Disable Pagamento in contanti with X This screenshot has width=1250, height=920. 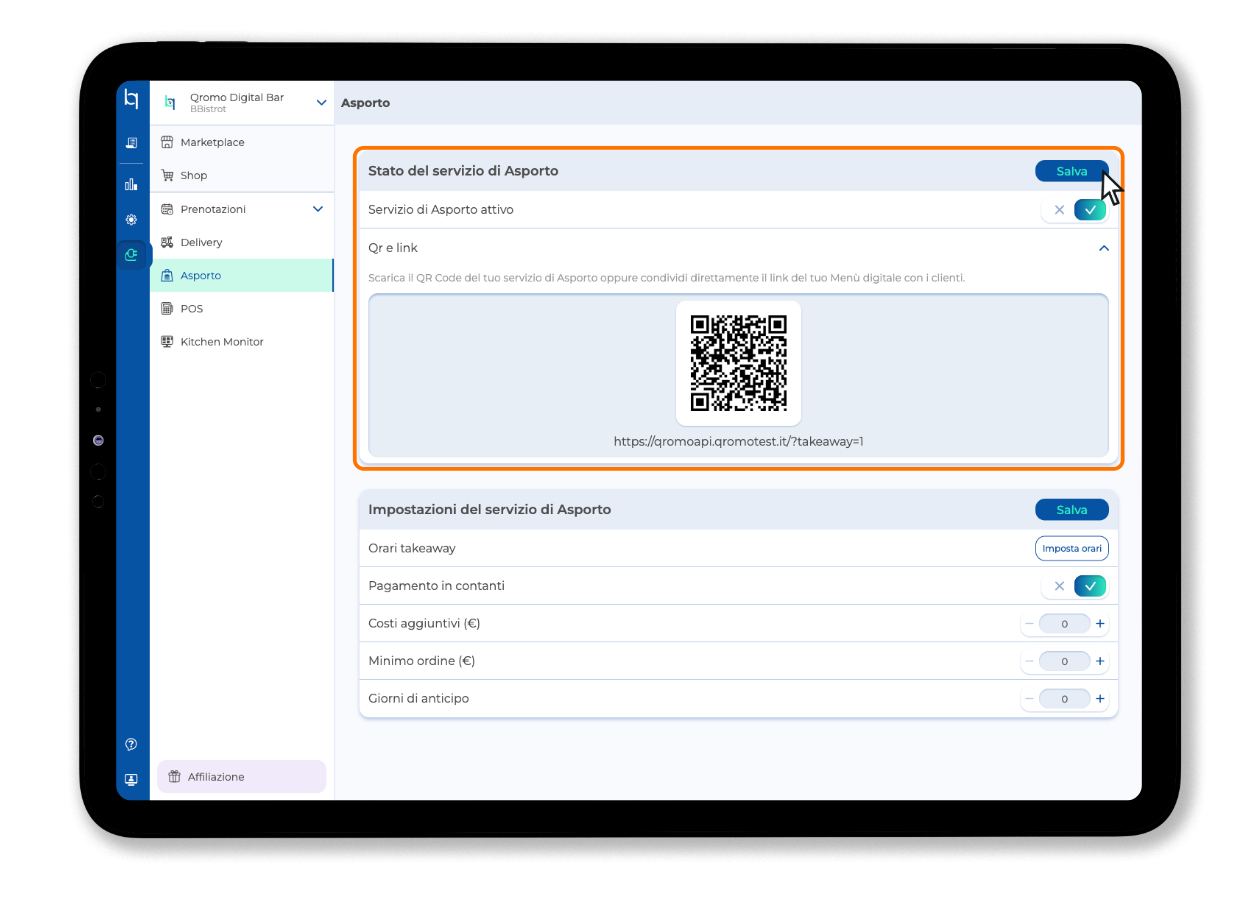[1059, 586]
